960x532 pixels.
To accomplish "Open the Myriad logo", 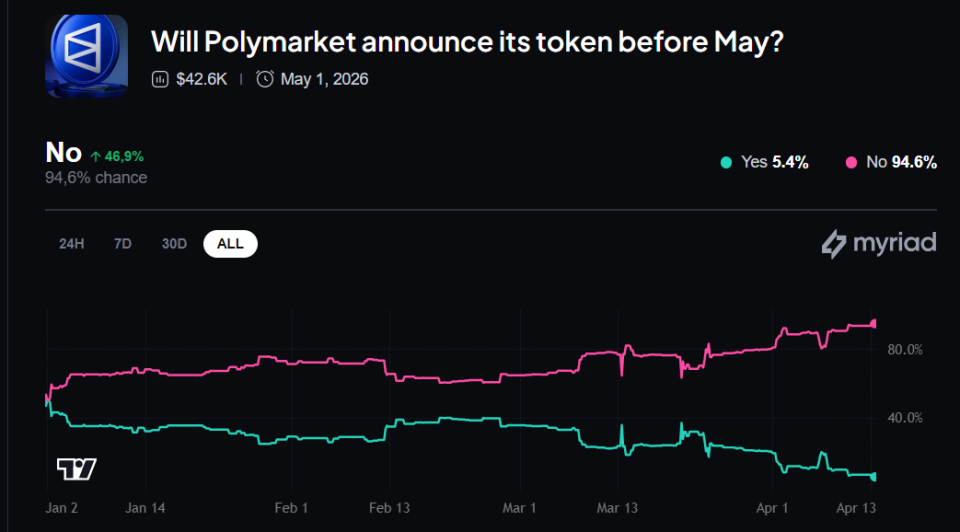I will (x=879, y=243).
